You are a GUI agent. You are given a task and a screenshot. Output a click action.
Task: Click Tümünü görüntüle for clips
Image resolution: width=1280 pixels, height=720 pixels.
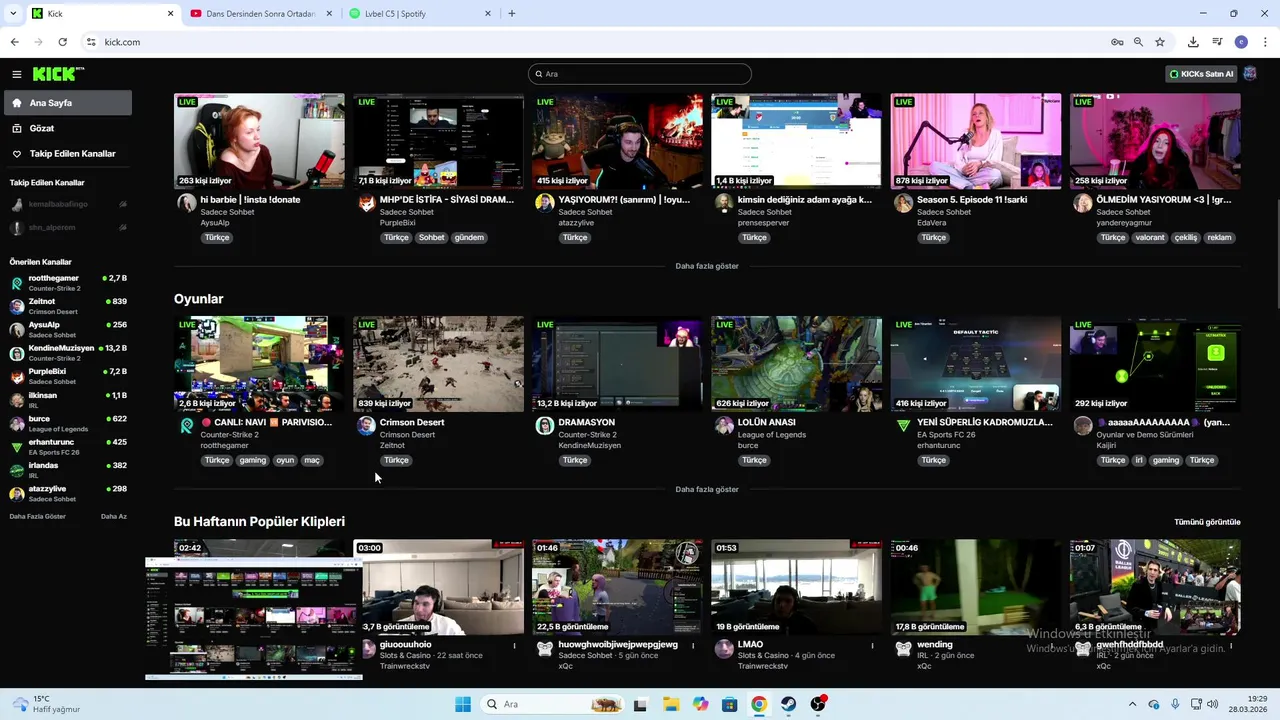pos(1207,522)
